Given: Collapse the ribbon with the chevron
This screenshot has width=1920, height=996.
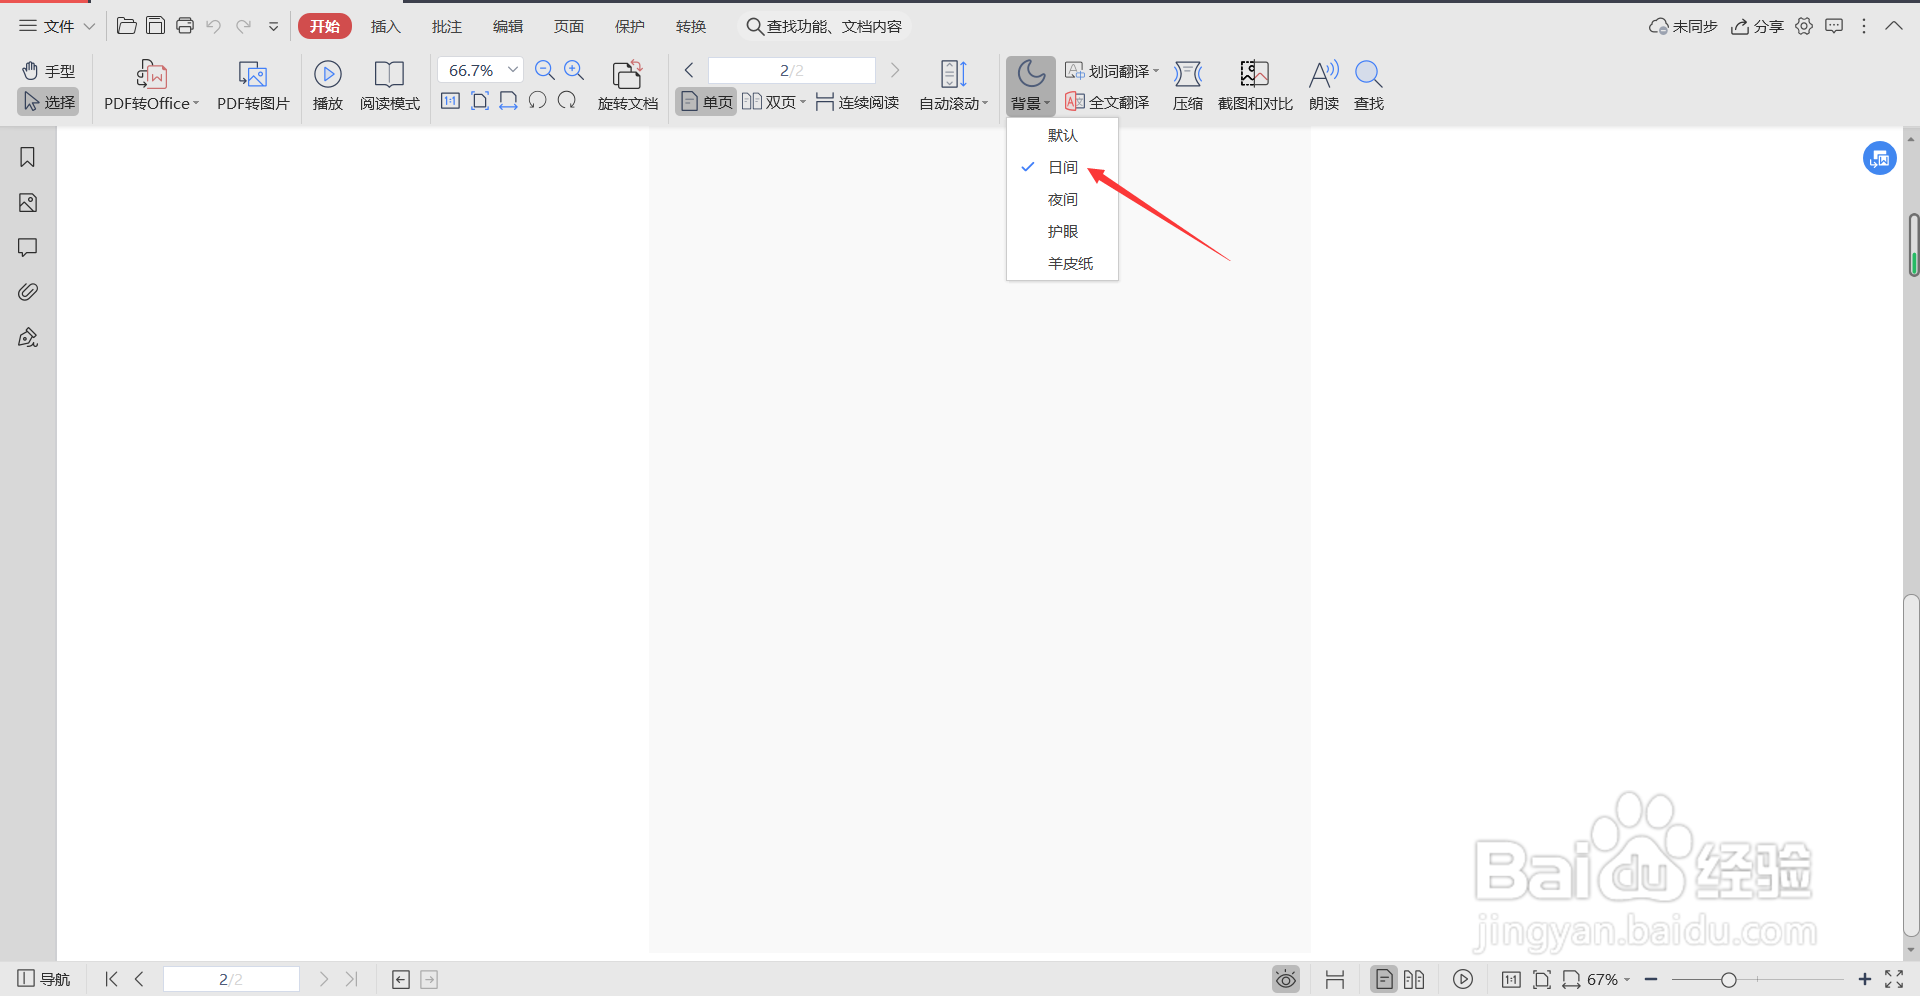Looking at the screenshot, I should [1894, 26].
